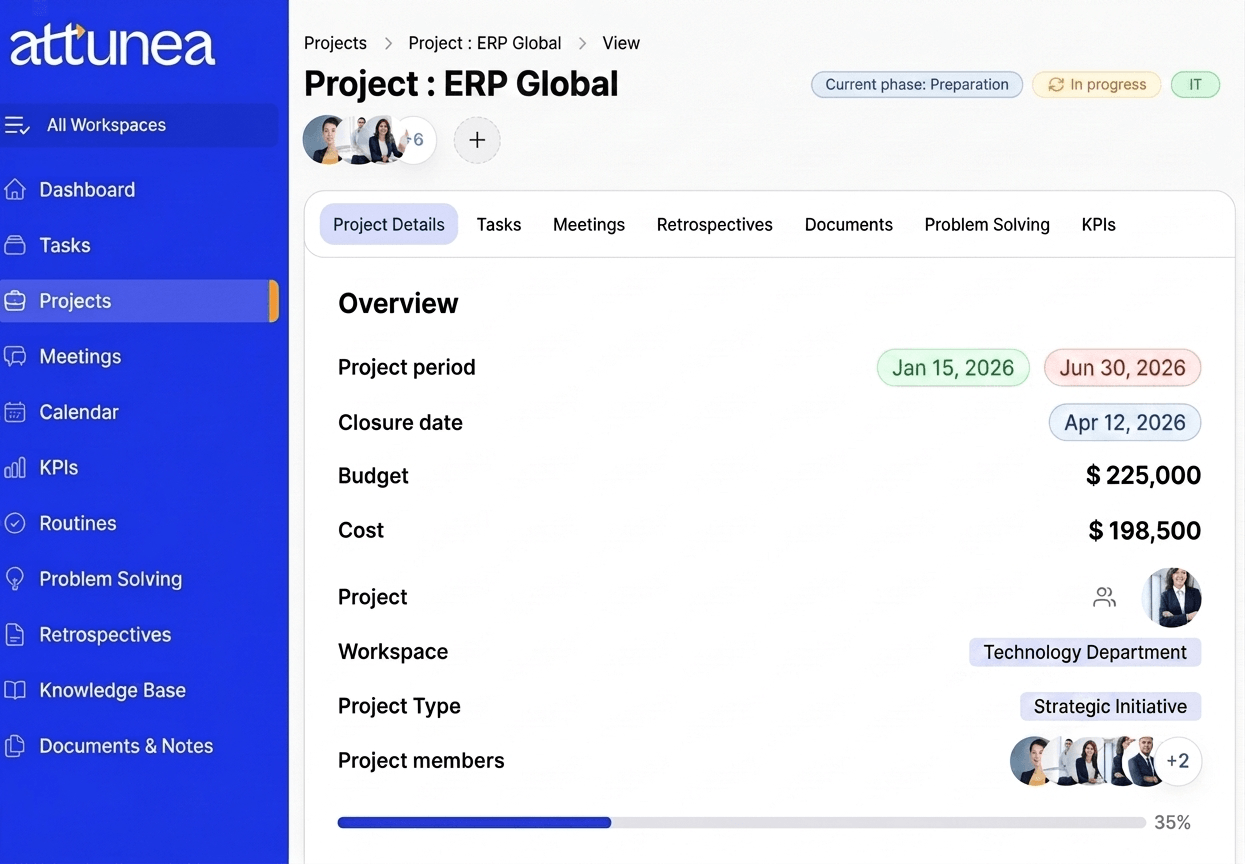
Task: Open Documents & Notes from sidebar
Action: (139, 746)
